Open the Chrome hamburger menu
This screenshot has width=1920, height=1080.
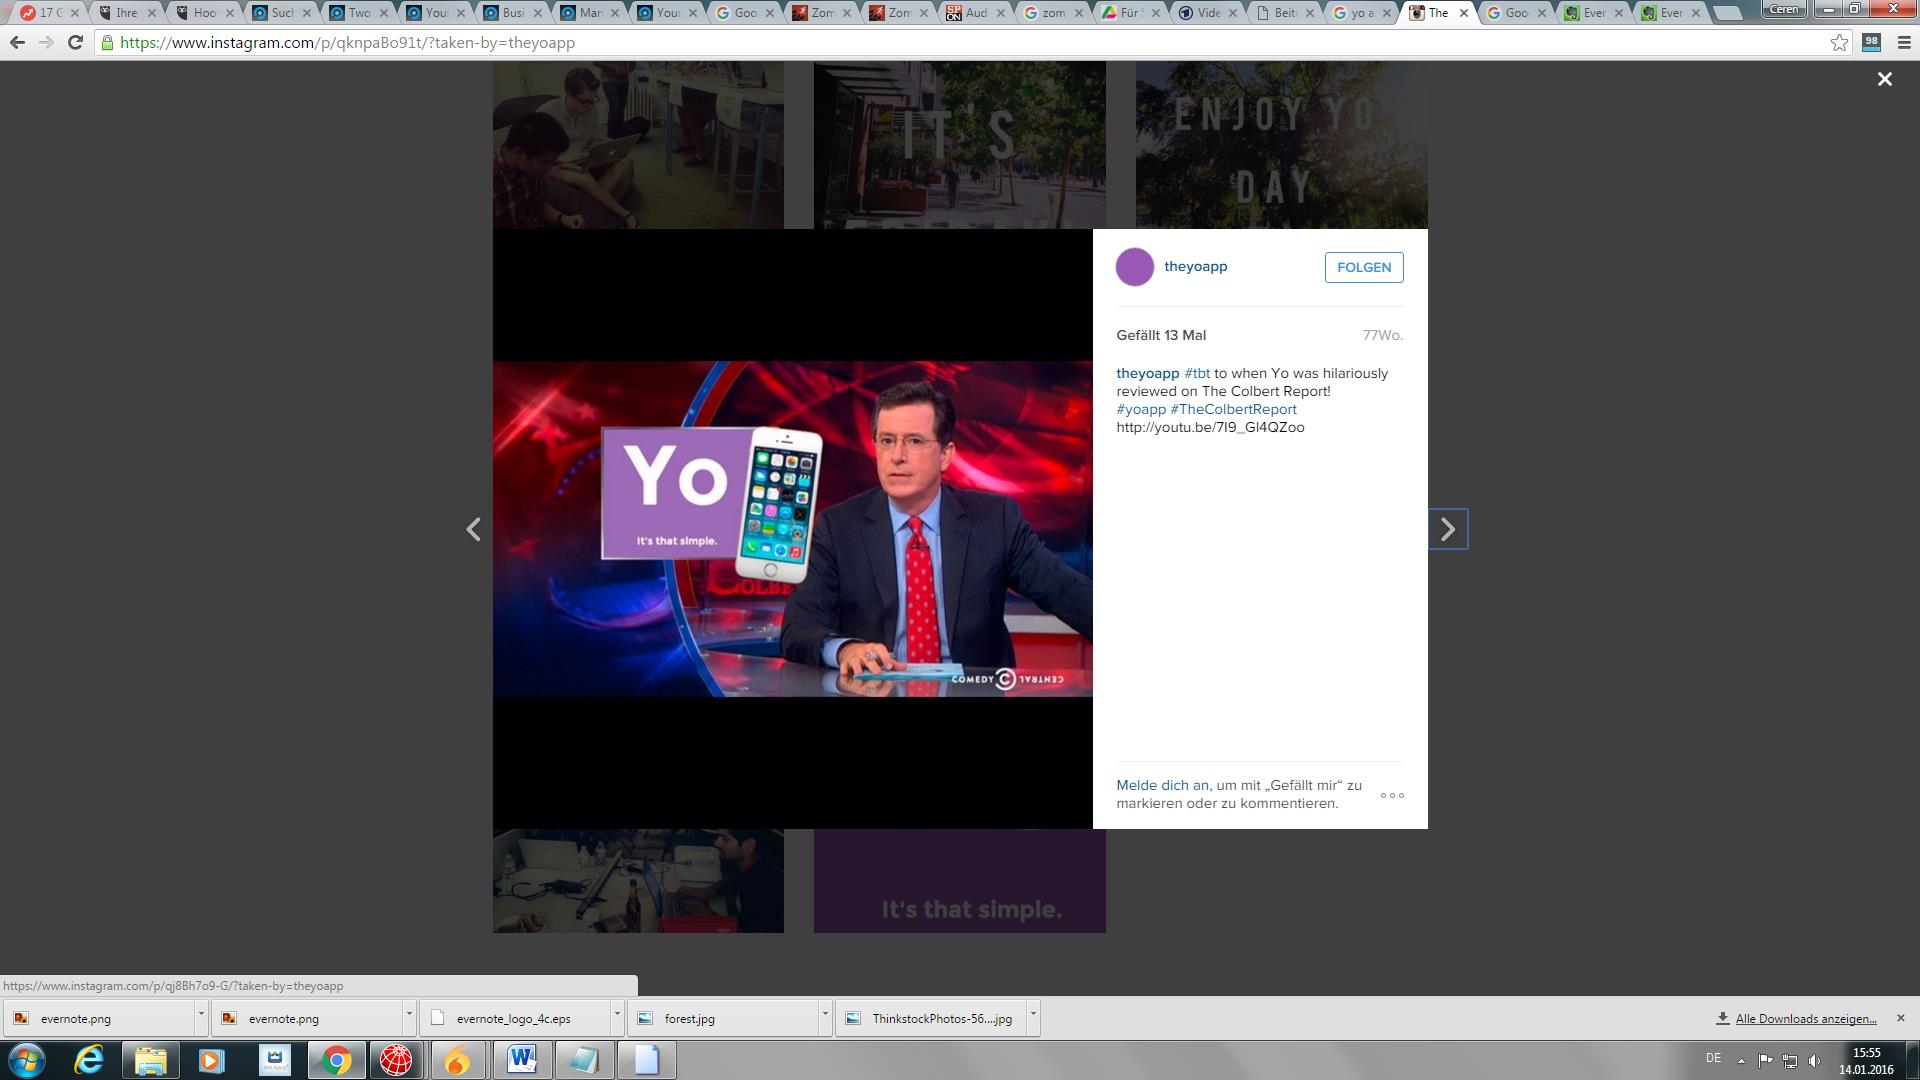pyautogui.click(x=1904, y=43)
